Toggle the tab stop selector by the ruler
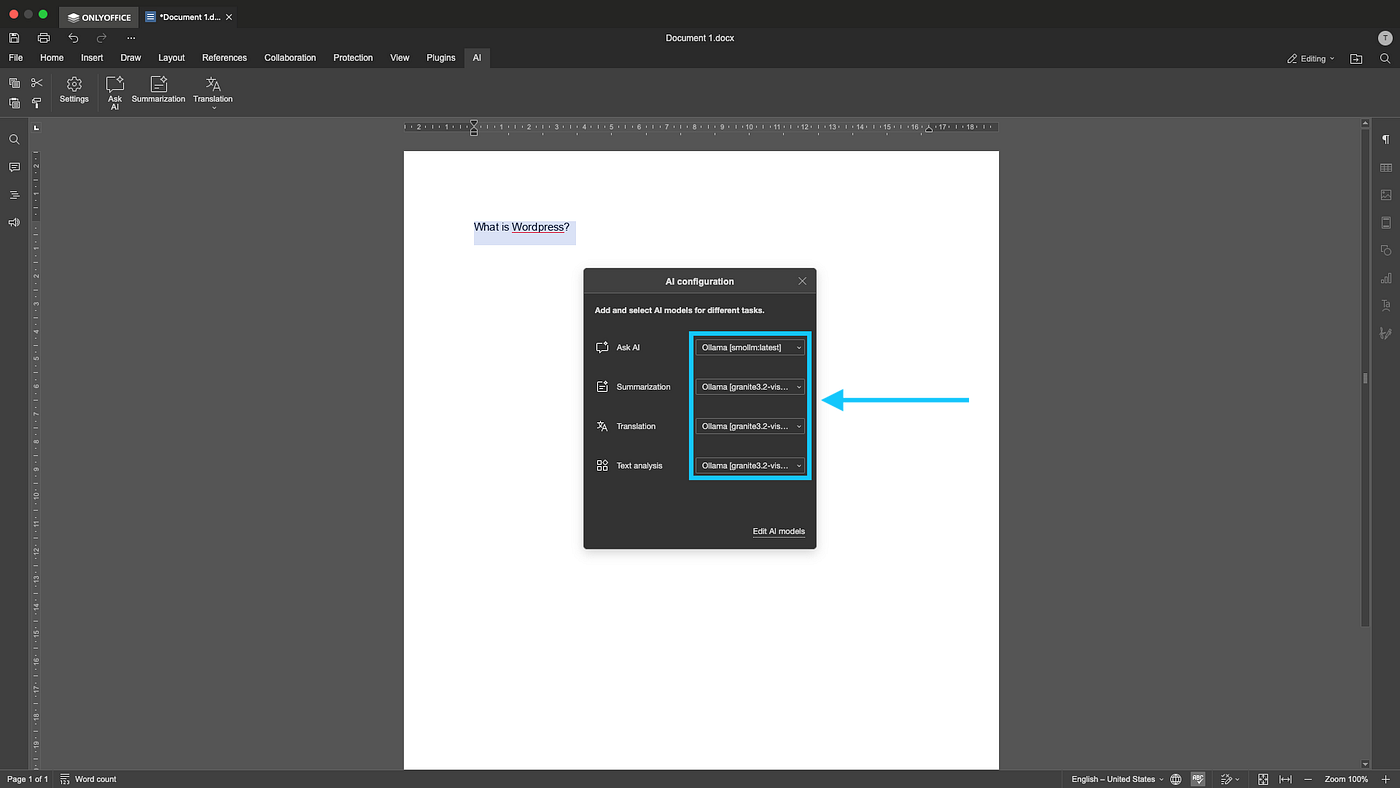The height and width of the screenshot is (788, 1400). tap(35, 128)
